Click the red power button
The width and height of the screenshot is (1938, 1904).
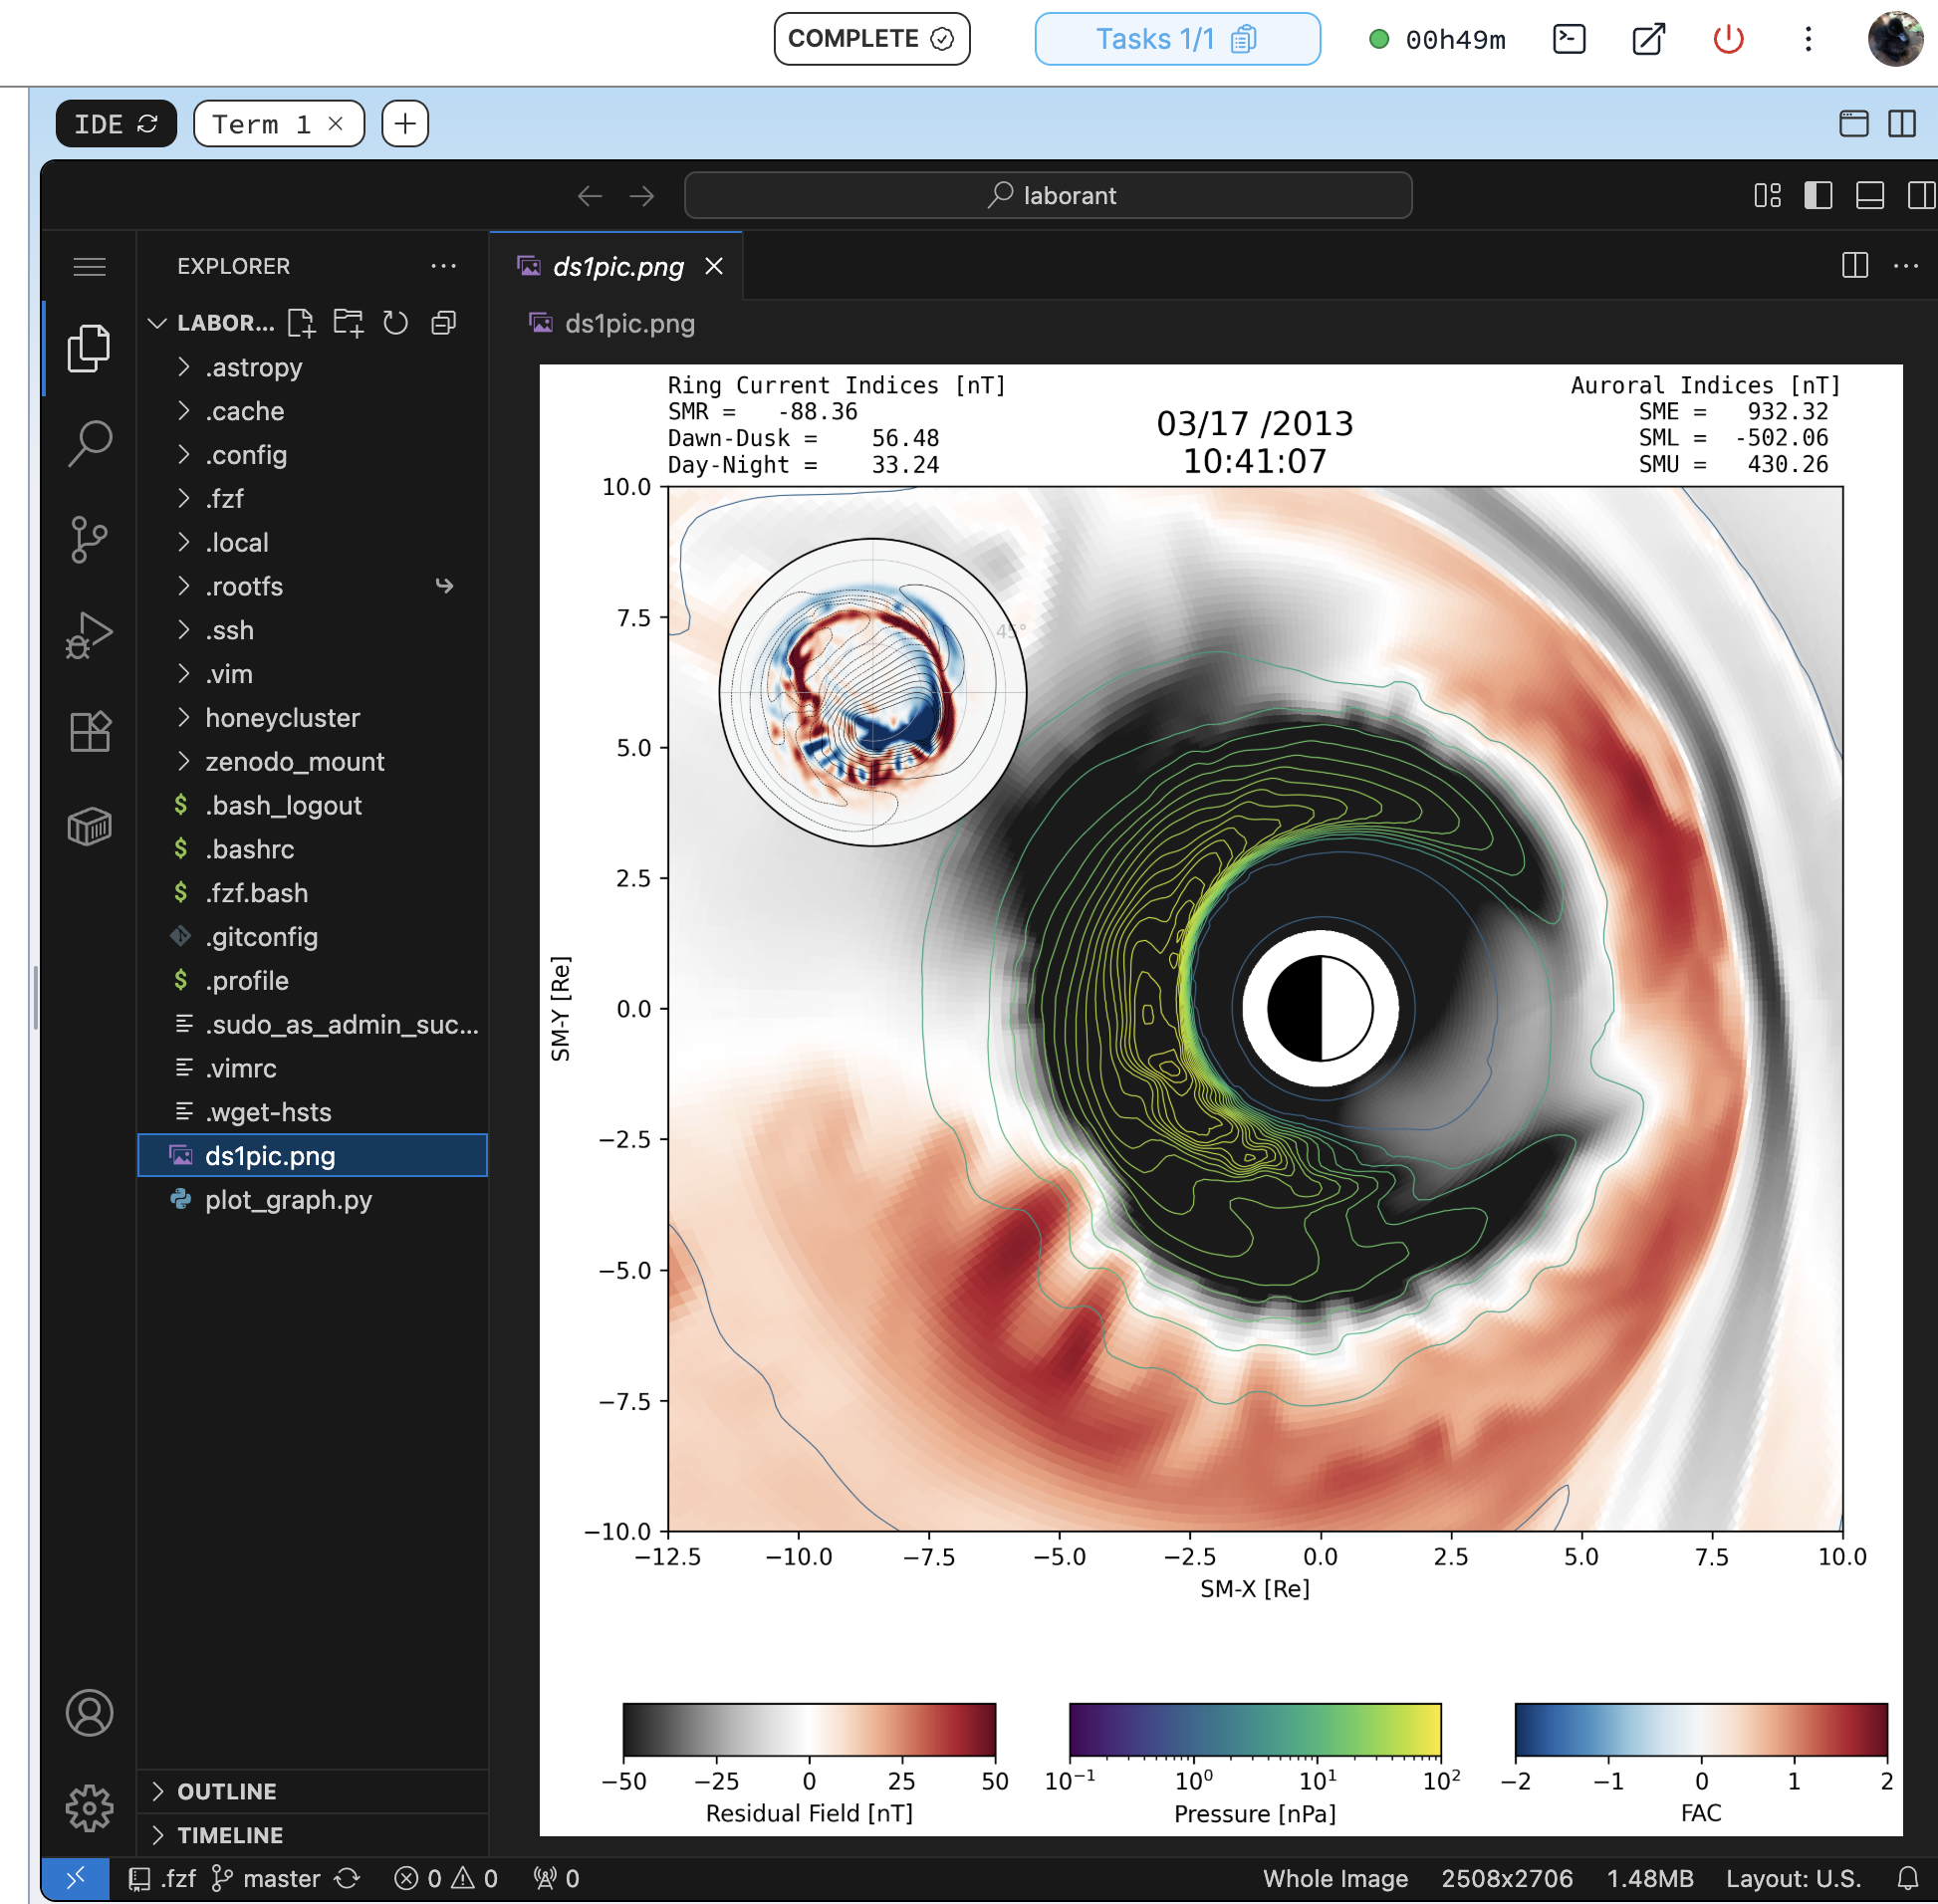tap(1728, 39)
